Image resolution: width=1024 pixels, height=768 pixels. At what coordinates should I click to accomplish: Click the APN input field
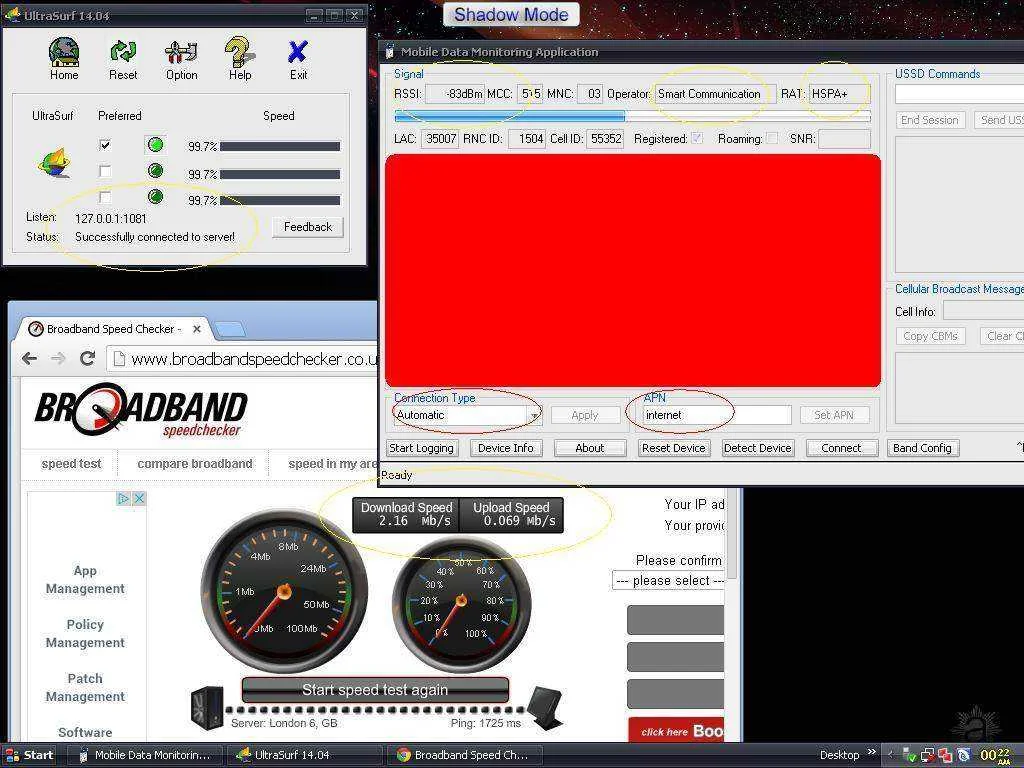pos(716,415)
